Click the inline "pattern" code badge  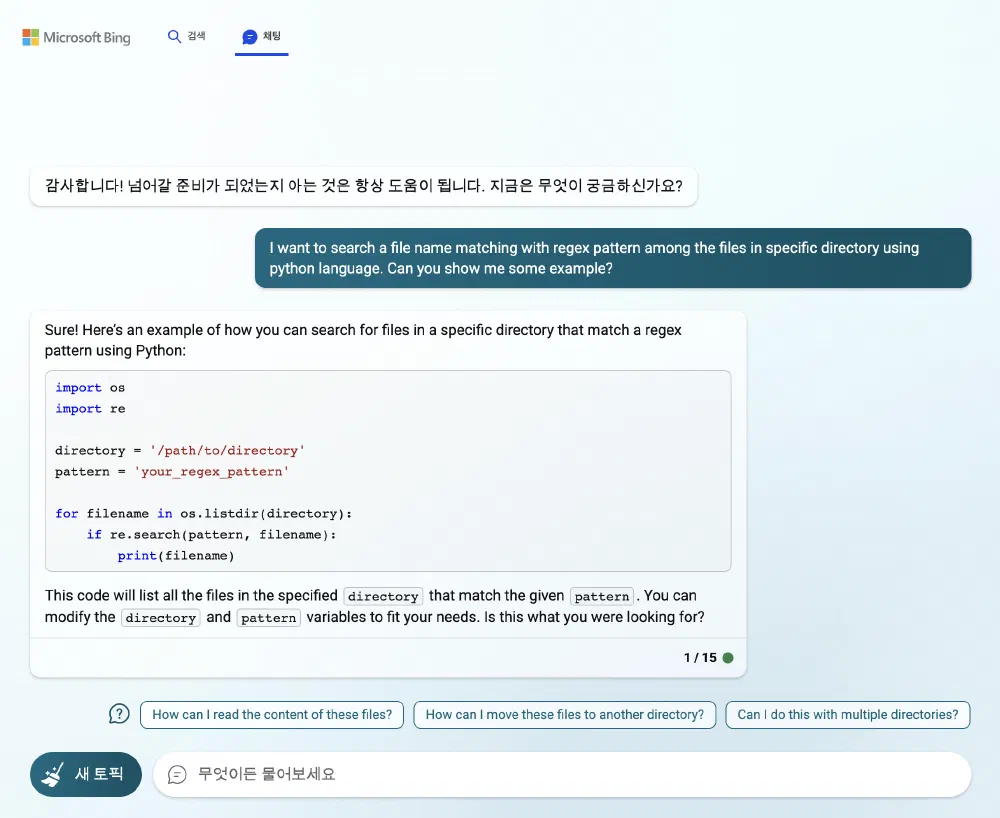coord(601,596)
